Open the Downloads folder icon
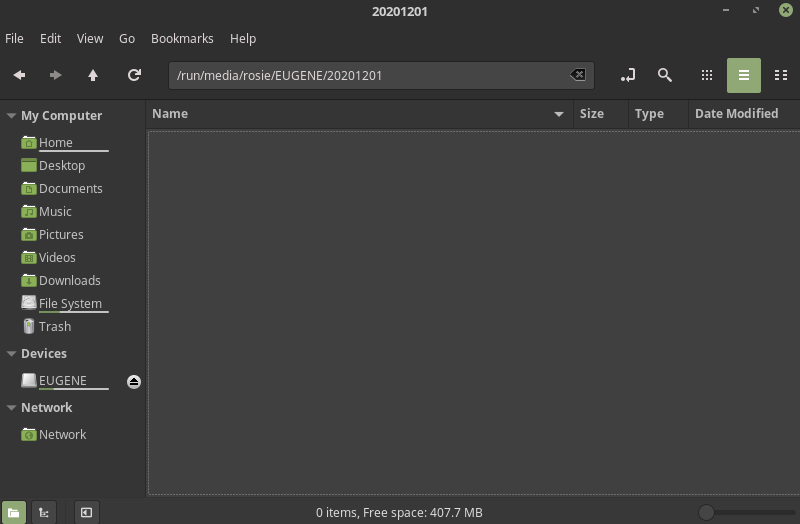800x524 pixels. (x=29, y=280)
